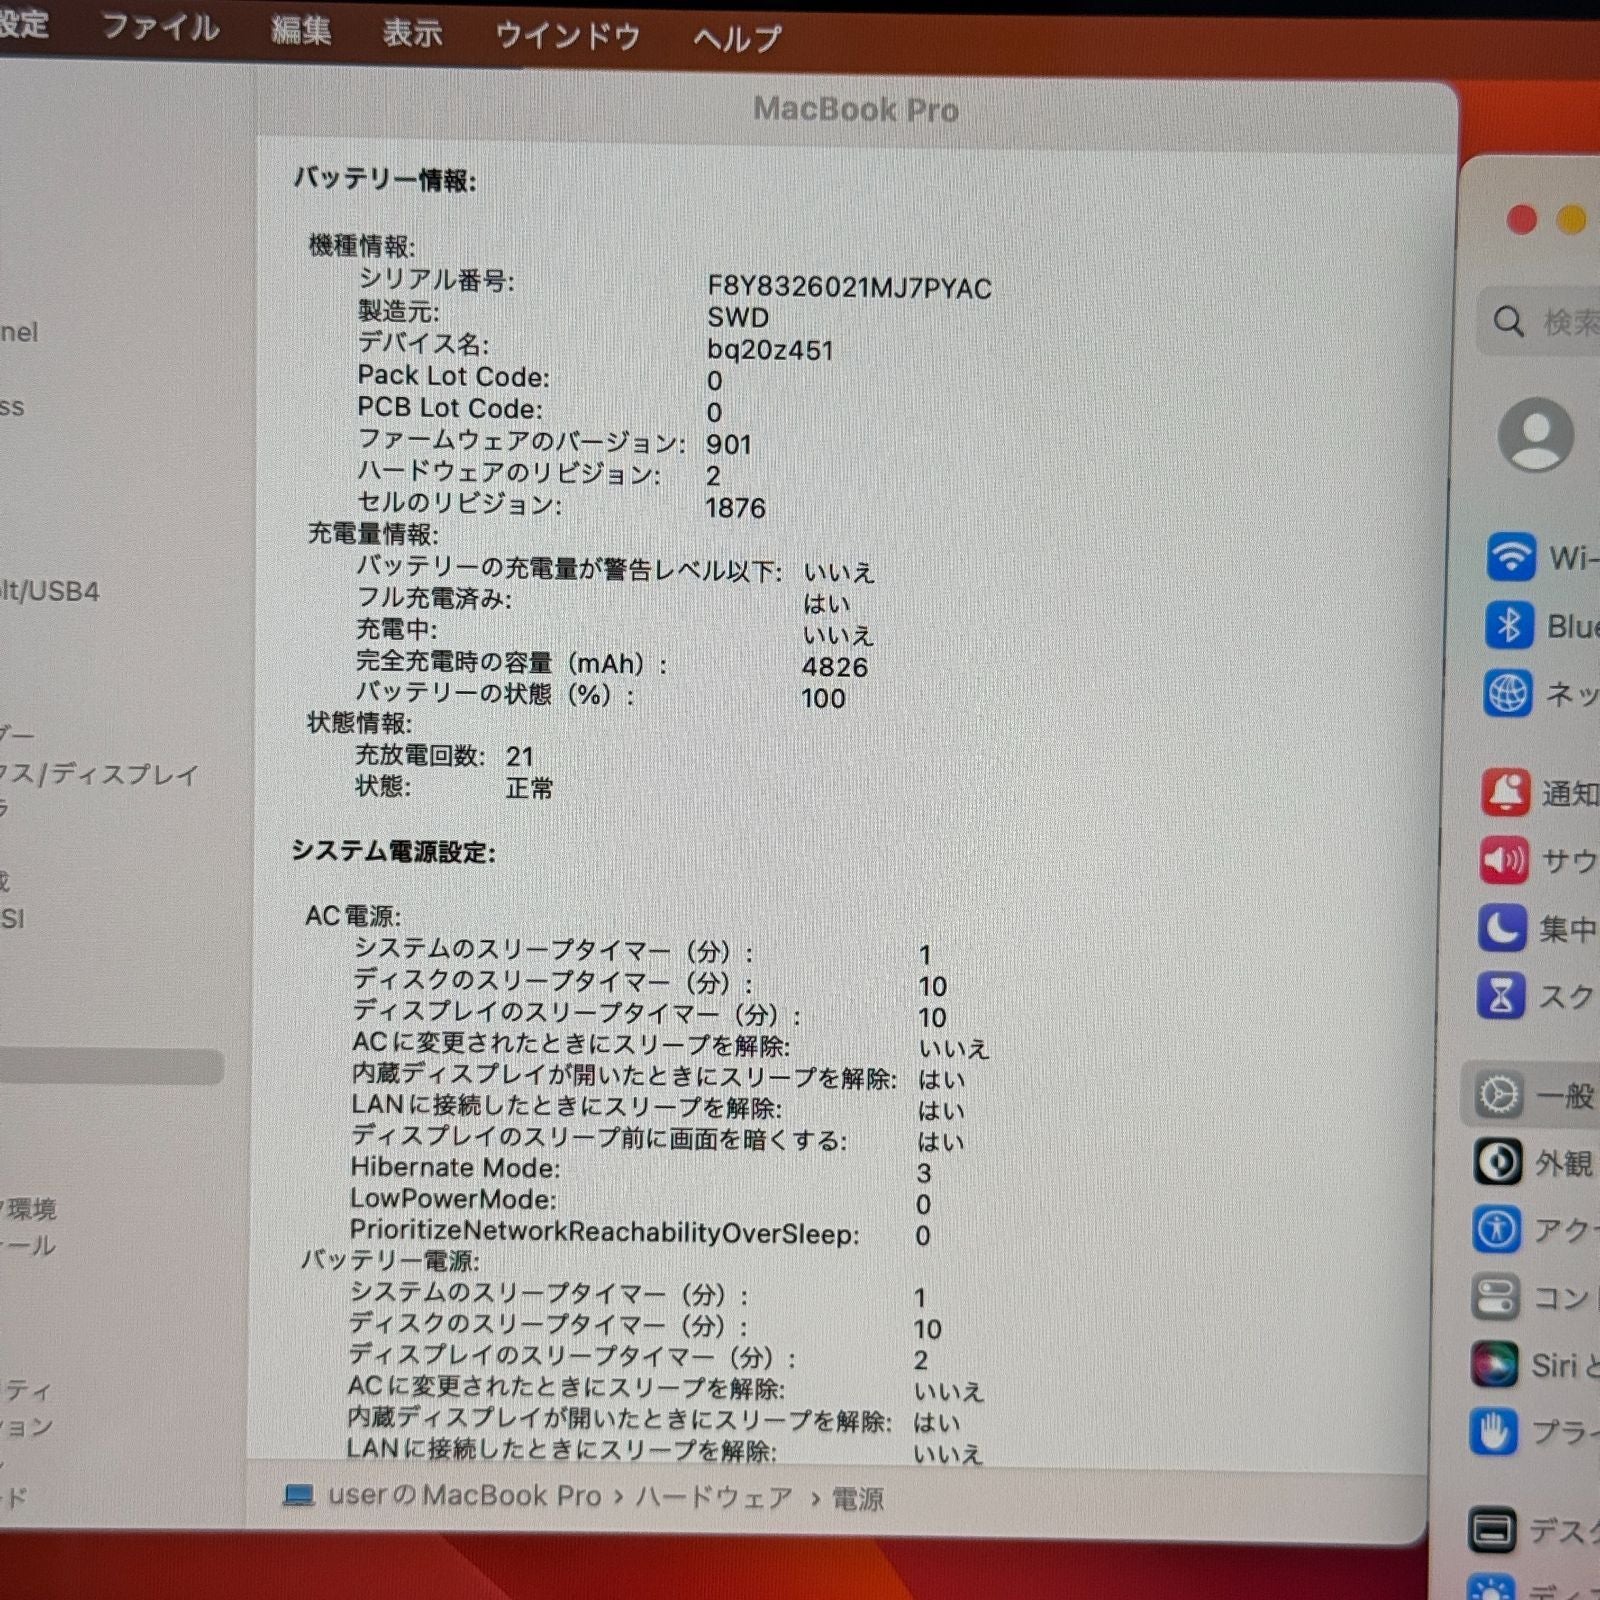Open the Notifications bell icon in Settings

coord(1506,792)
